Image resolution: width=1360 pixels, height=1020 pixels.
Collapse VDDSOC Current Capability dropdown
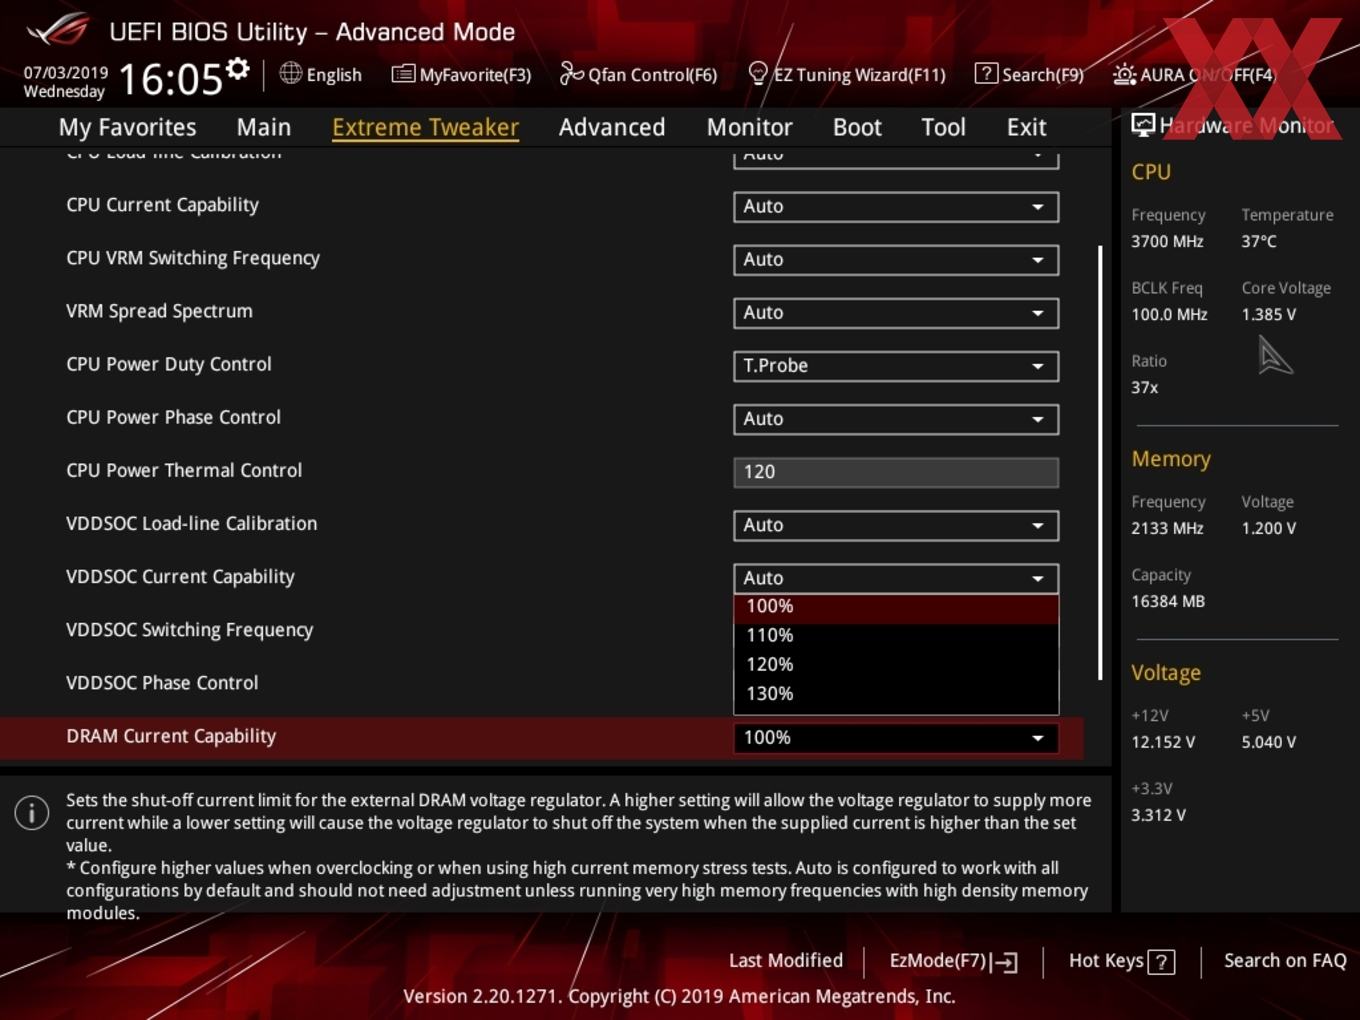[x=896, y=577]
